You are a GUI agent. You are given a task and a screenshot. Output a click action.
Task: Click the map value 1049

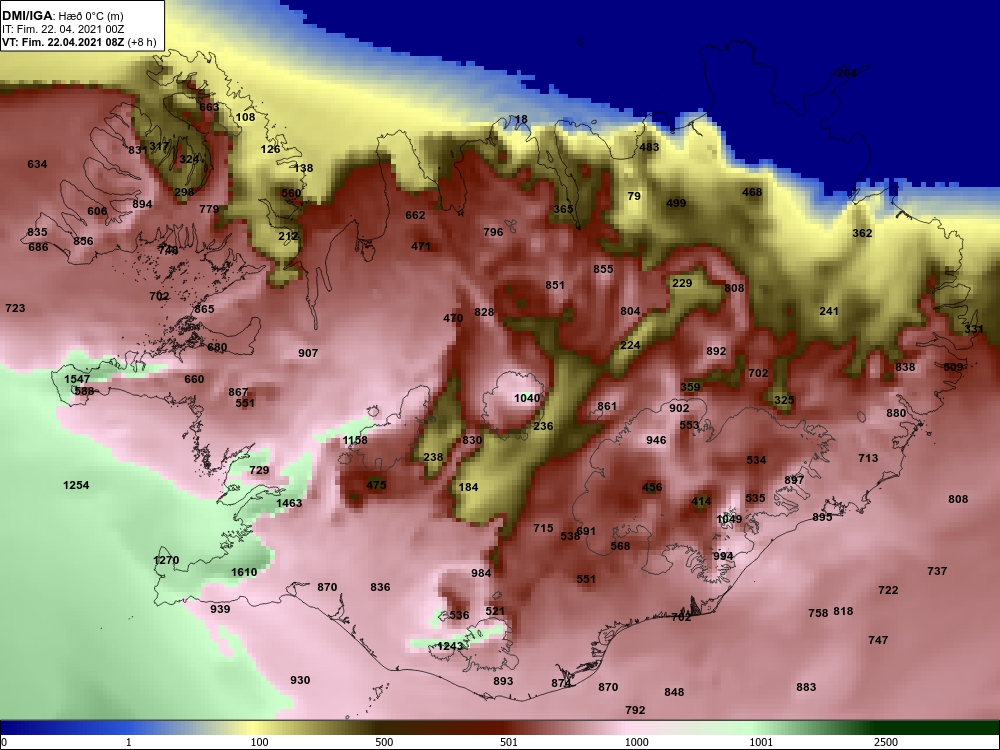pyautogui.click(x=729, y=519)
